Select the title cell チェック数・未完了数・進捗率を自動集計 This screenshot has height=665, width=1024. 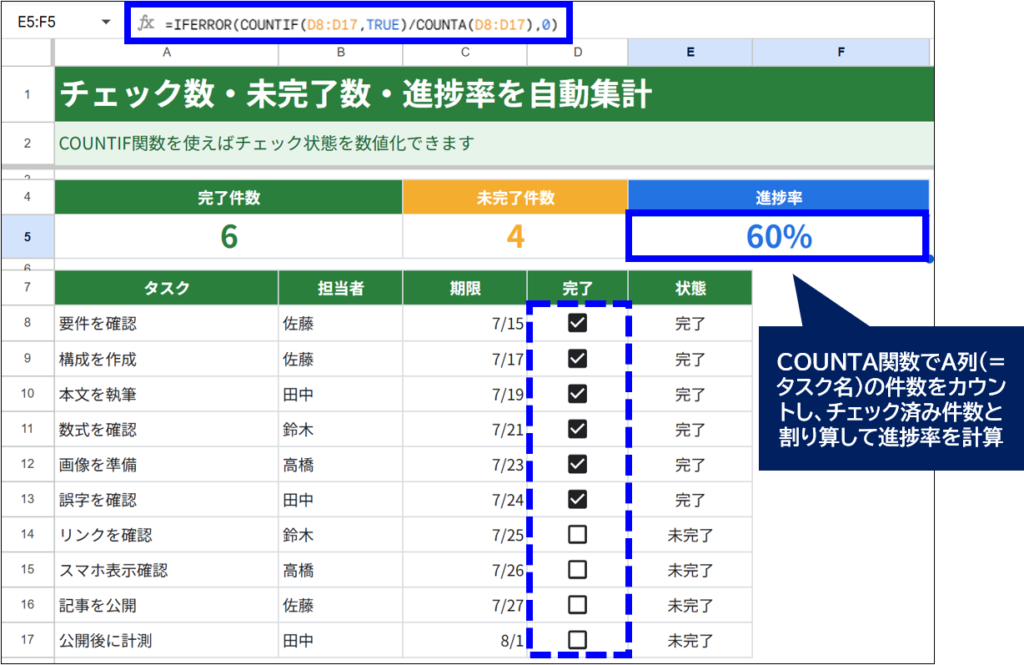pyautogui.click(x=494, y=94)
